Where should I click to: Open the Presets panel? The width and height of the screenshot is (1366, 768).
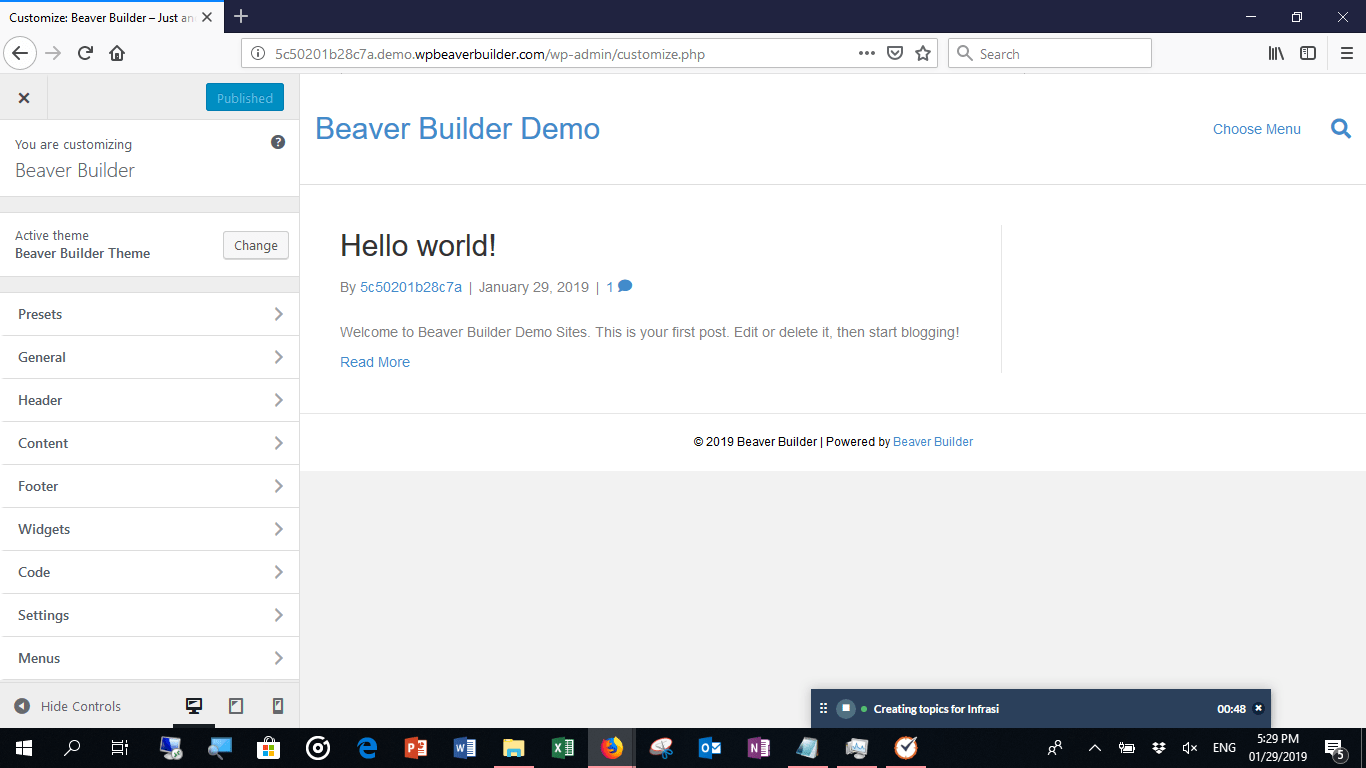pos(150,314)
